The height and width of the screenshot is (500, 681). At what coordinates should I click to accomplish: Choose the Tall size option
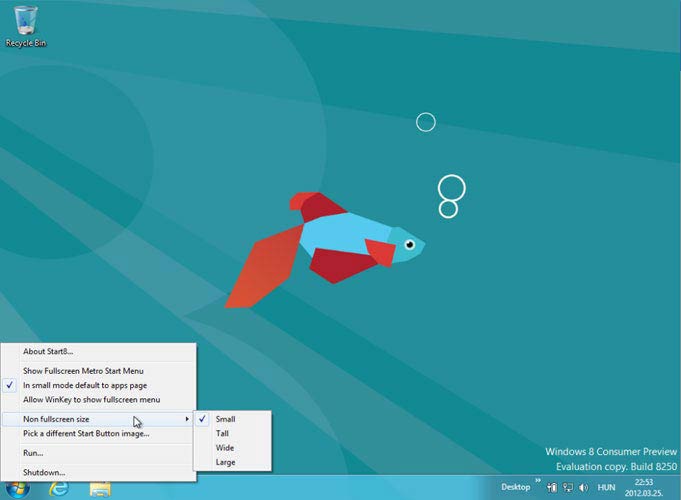point(223,433)
